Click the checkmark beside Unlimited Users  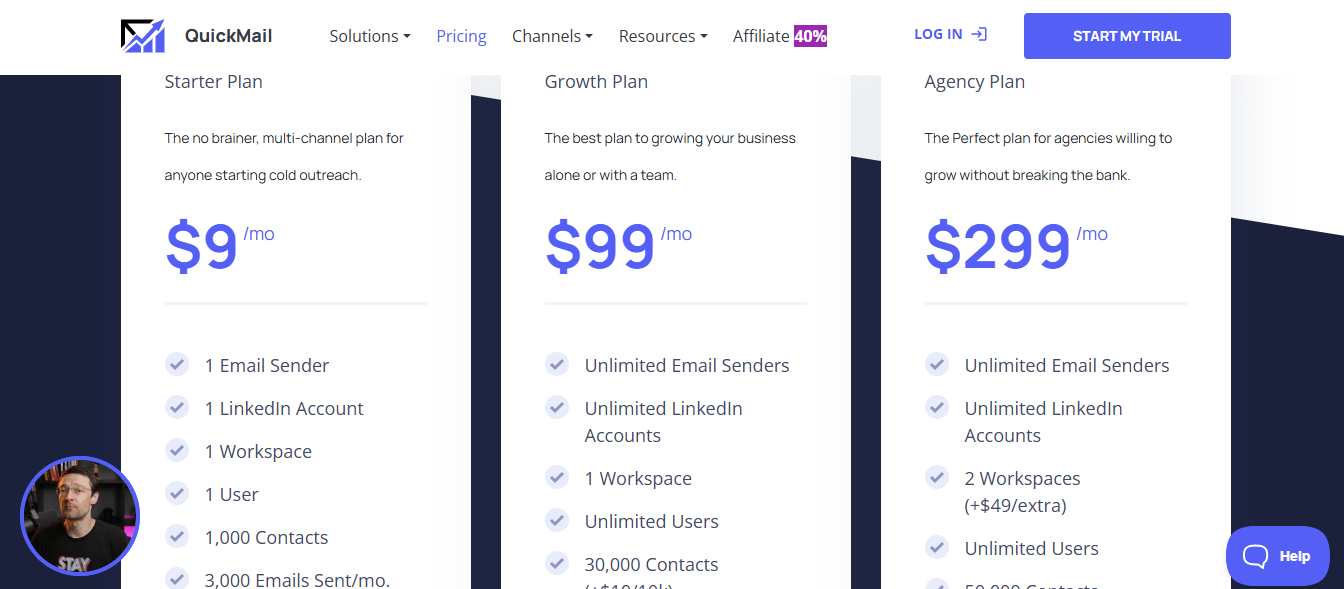coord(557,520)
